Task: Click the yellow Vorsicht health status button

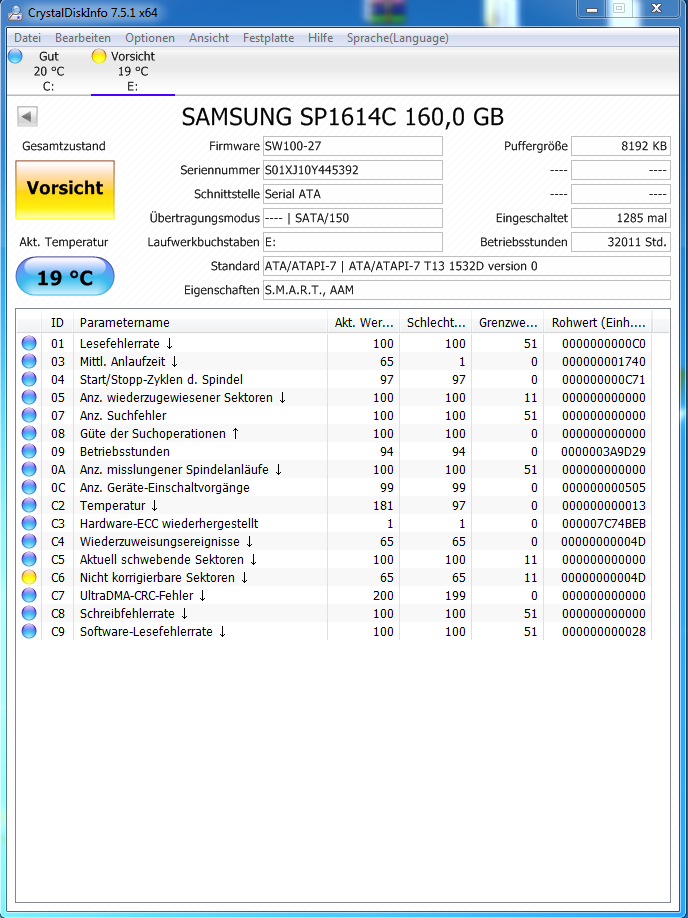Action: click(x=65, y=190)
